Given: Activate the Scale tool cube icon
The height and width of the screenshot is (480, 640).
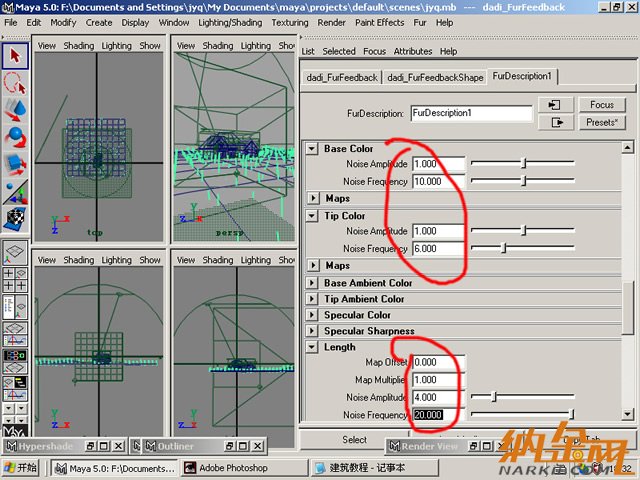Looking at the screenshot, I should tap(16, 165).
